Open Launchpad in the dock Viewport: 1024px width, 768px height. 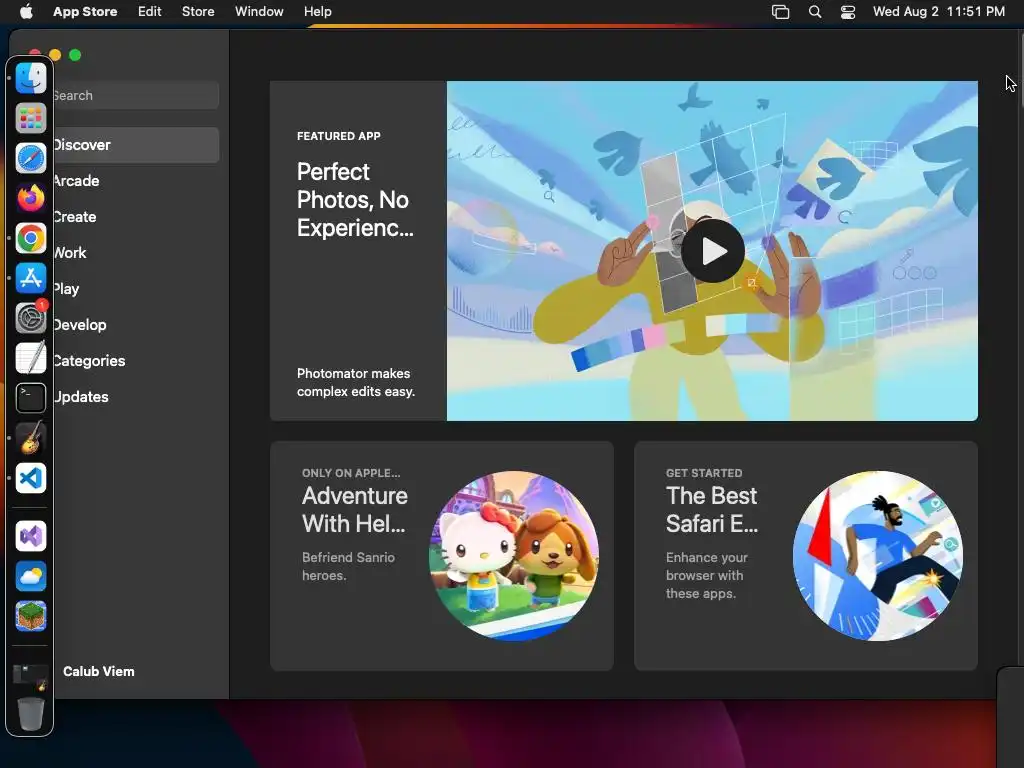click(31, 118)
